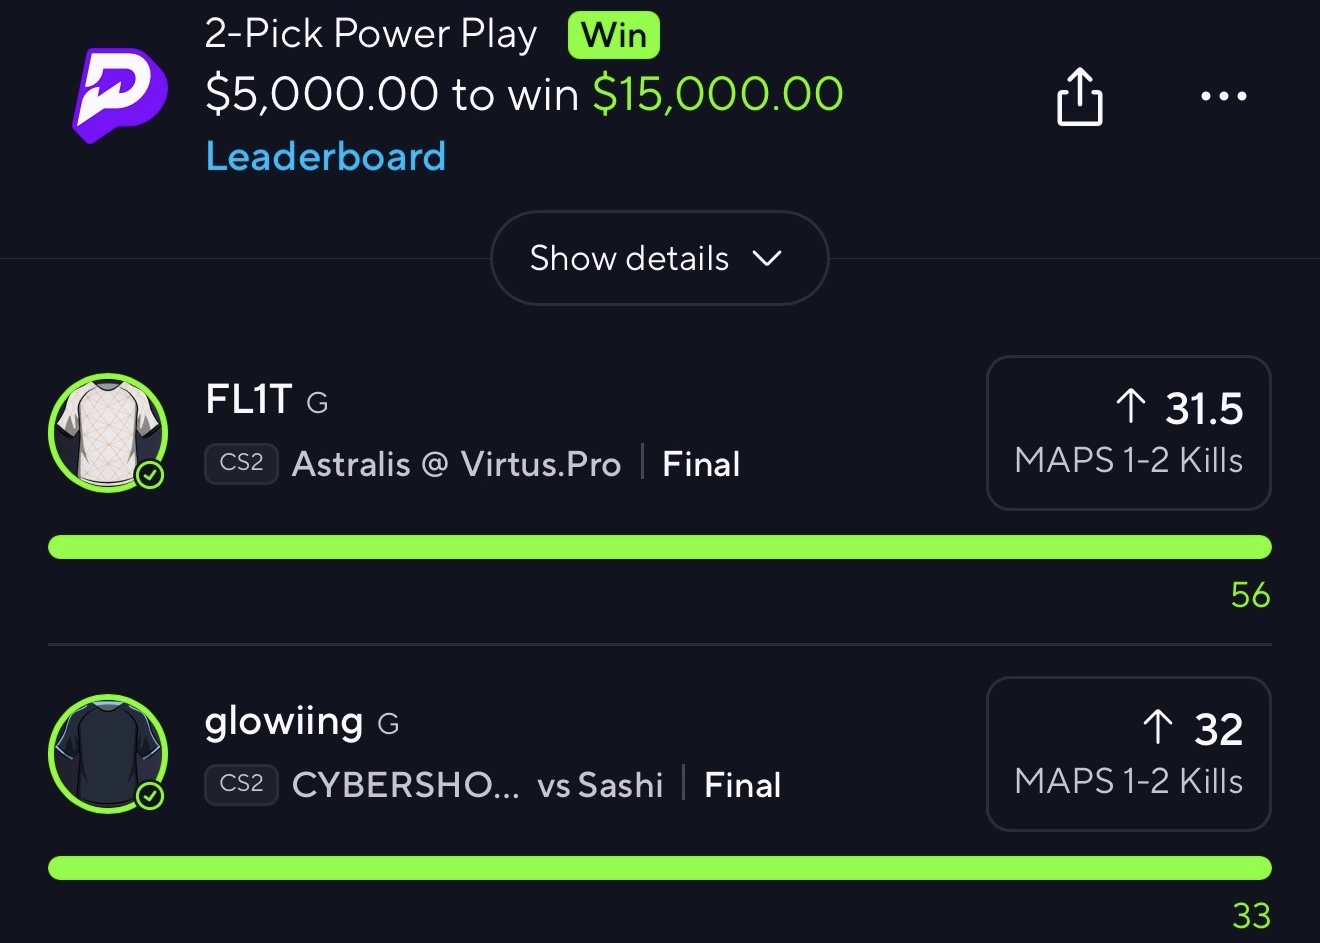This screenshot has width=1320, height=943.
Task: Tap the up arrow beside 31.5
Action: [x=1131, y=406]
